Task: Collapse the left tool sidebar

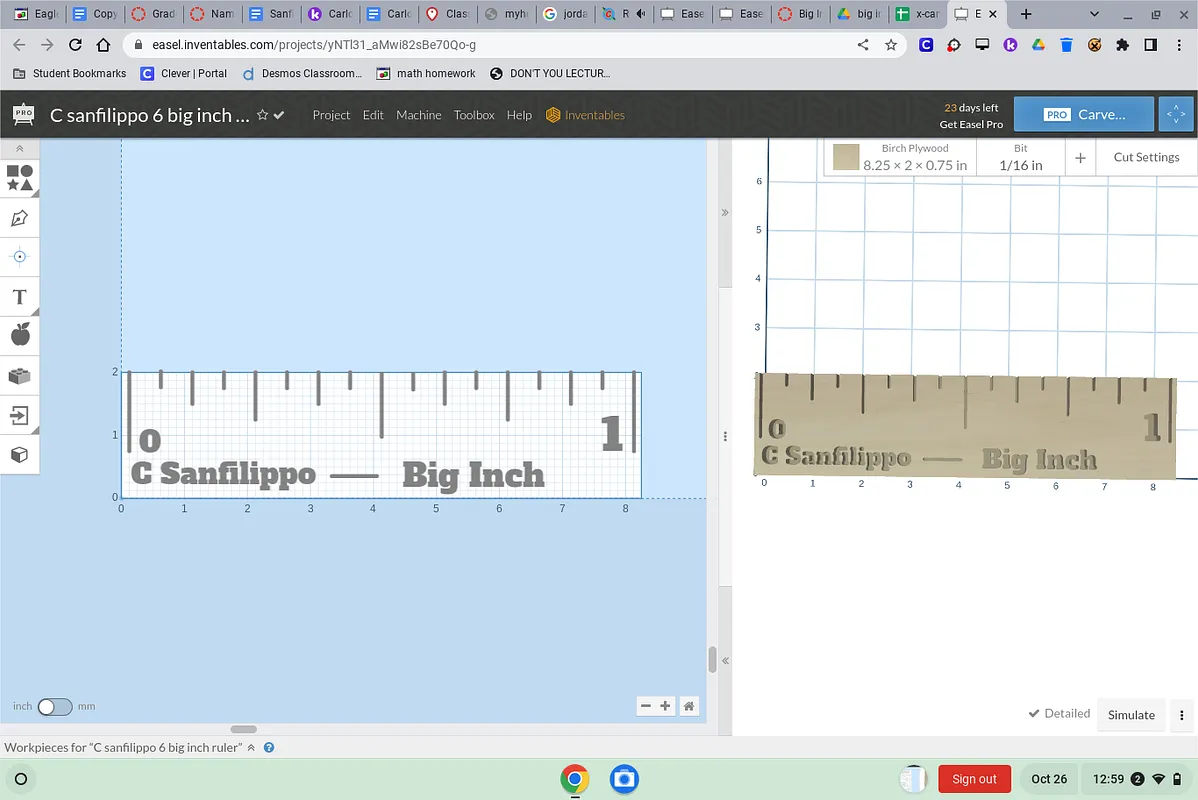Action: click(20, 148)
